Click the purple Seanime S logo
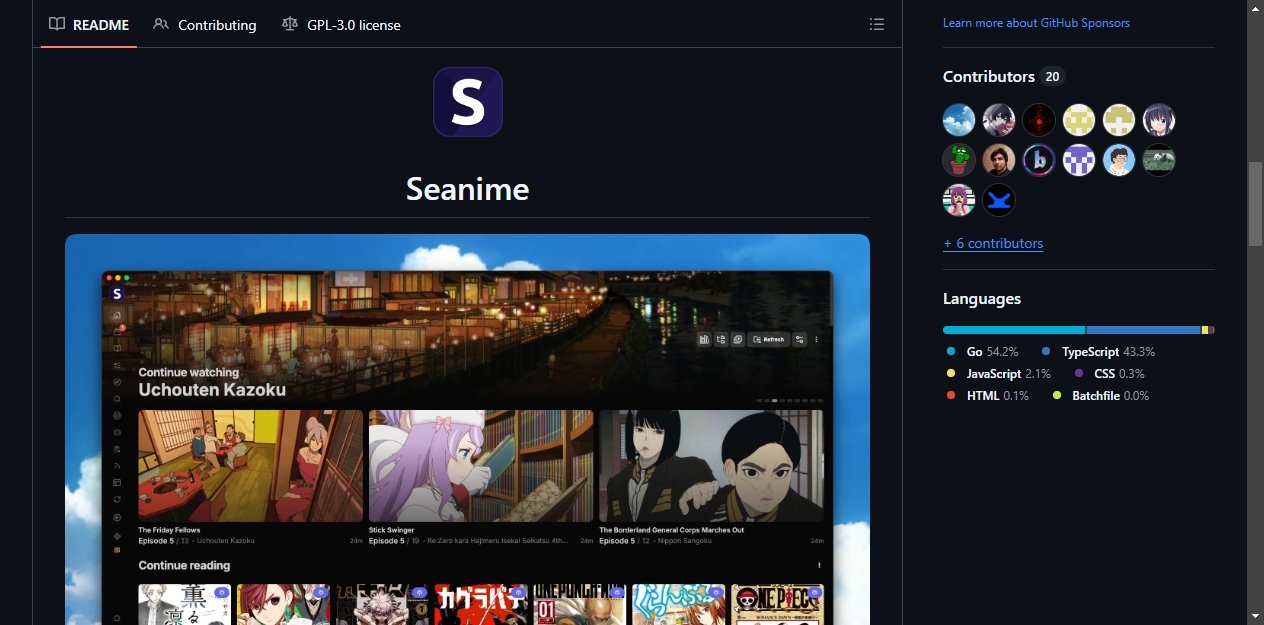This screenshot has width=1264, height=625. click(x=467, y=102)
